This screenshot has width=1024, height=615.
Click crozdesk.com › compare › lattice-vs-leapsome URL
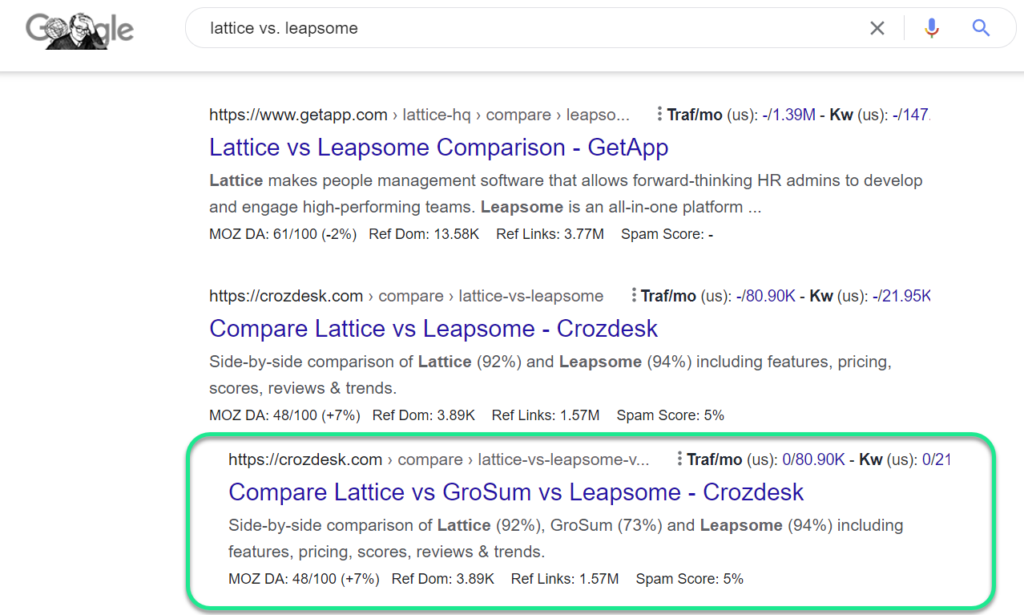406,296
